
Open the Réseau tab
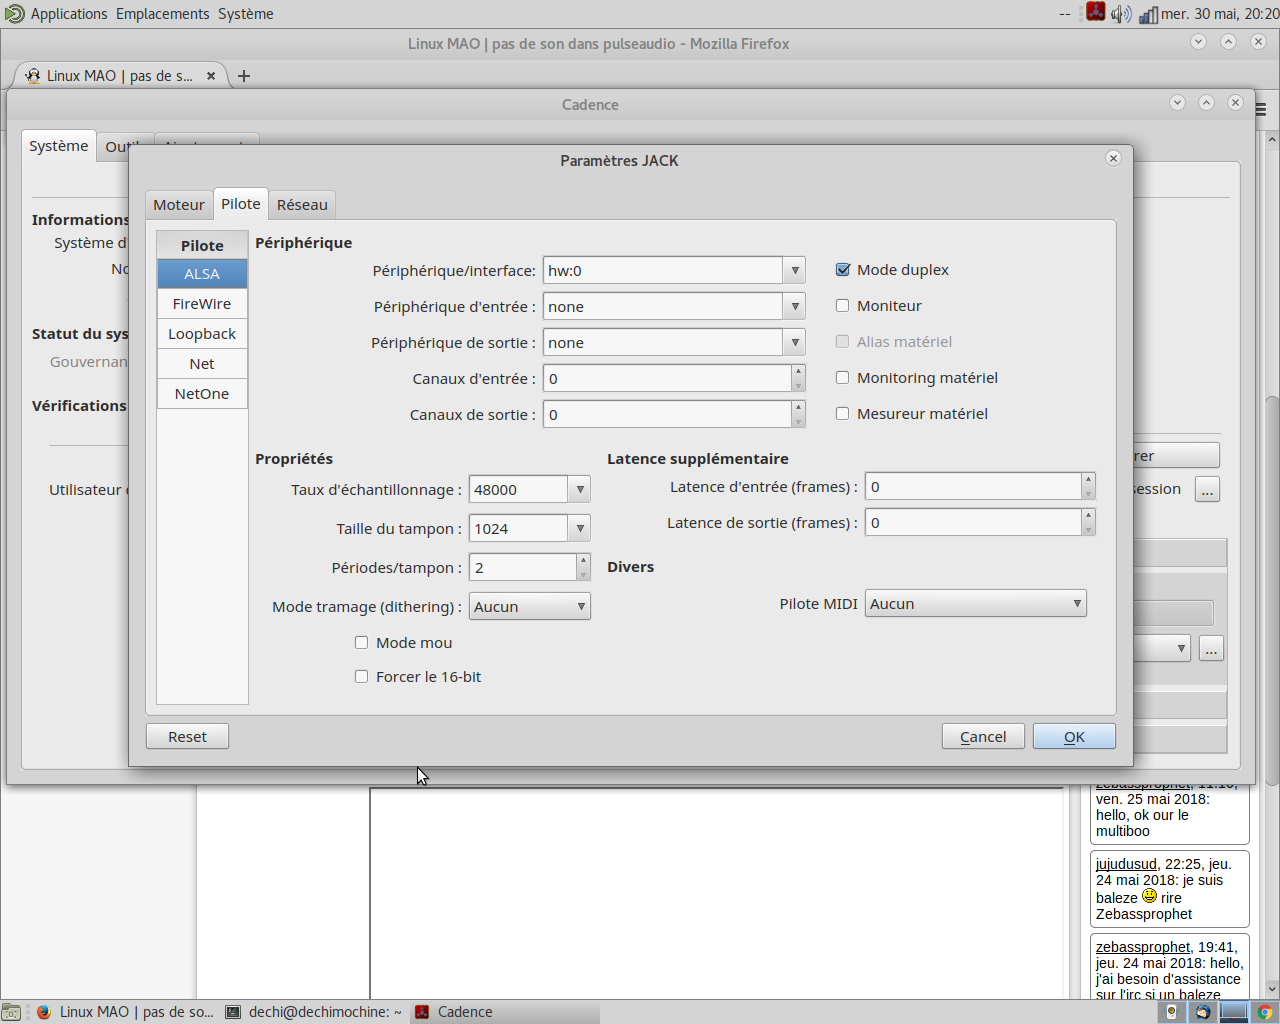click(302, 205)
